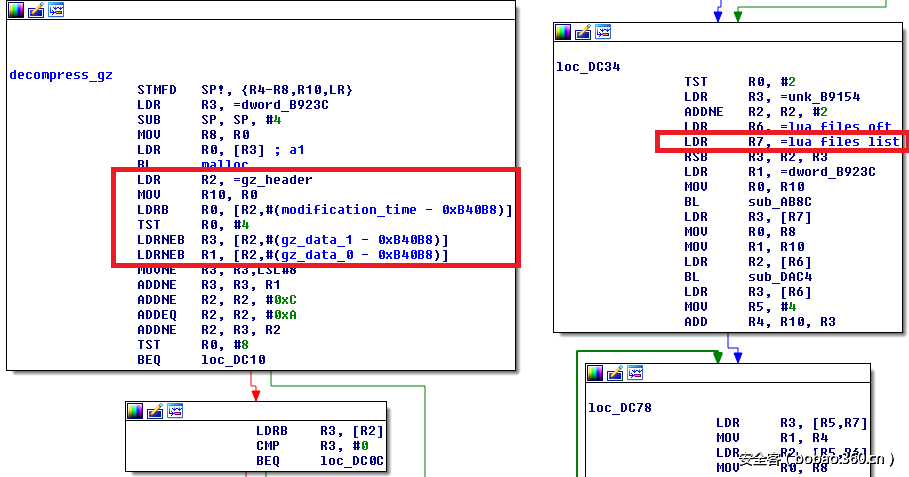Select the loc_DC34 label
The width and height of the screenshot is (909, 477).
588,67
